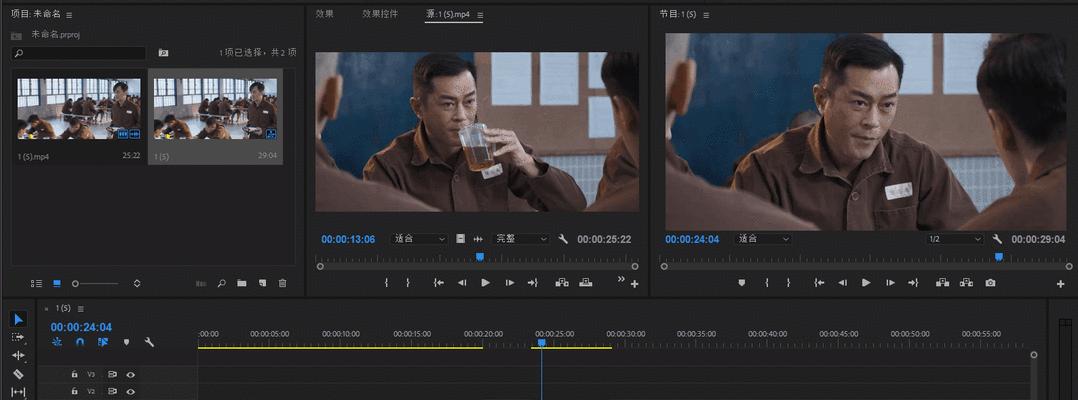Viewport: 1078px width, 400px height.
Task: Open the program monitor 适合 zoom dropdown
Action: click(763, 239)
